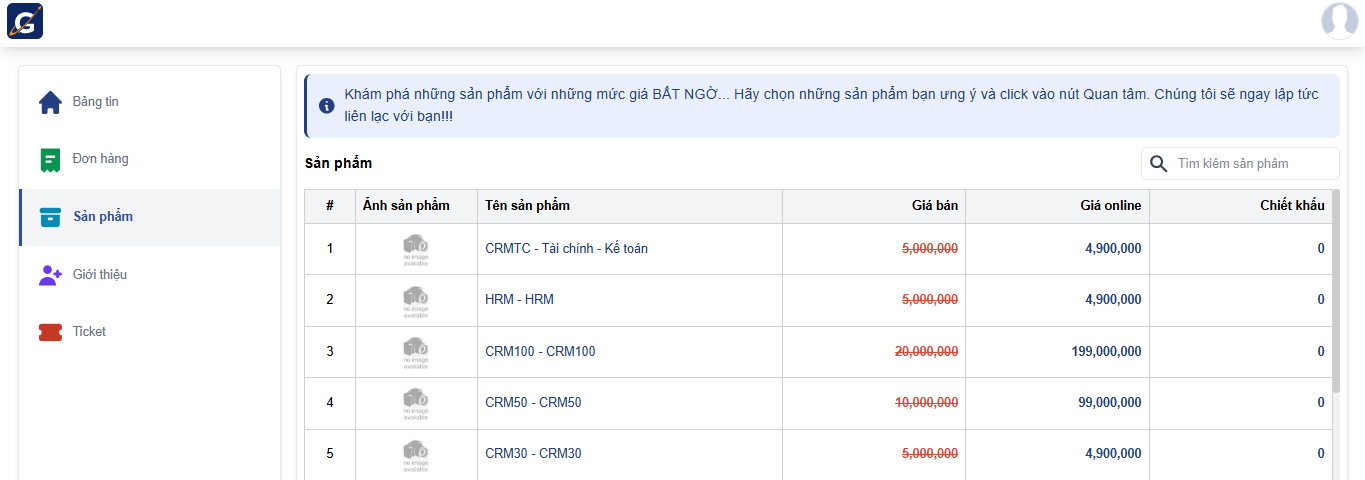
Task: Select the CRM100 - CRM100 product name
Action: point(540,351)
